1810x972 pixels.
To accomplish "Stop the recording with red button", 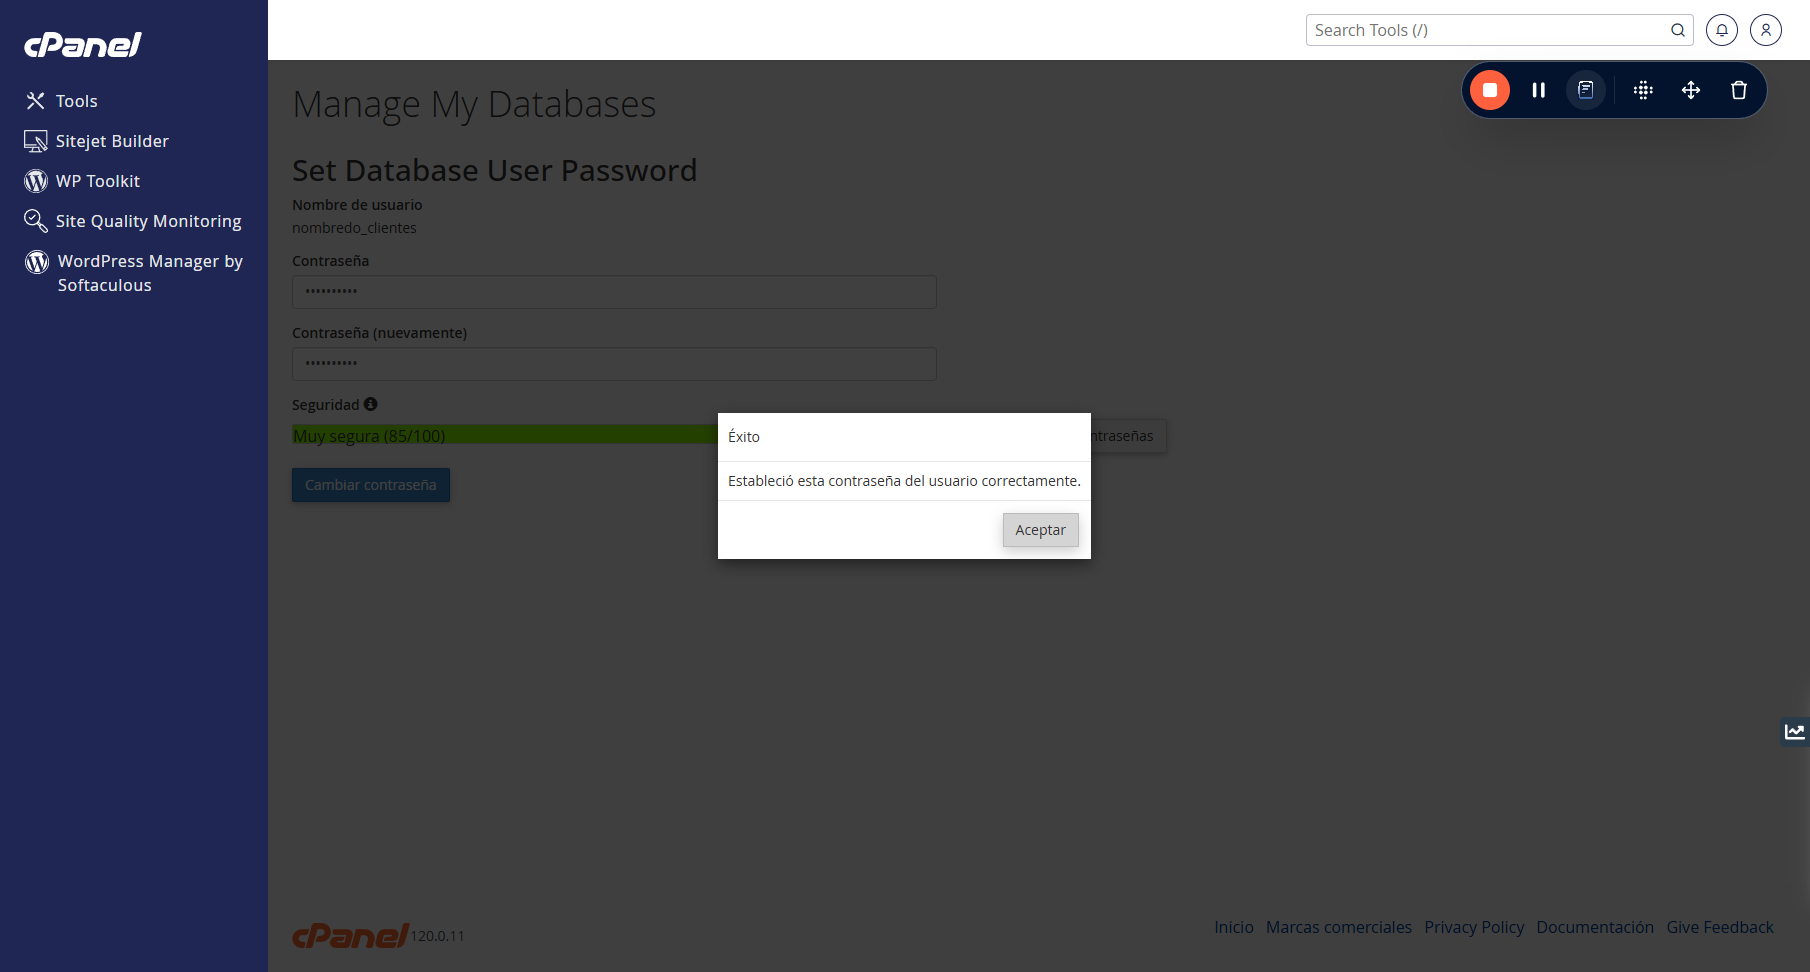I will 1490,90.
